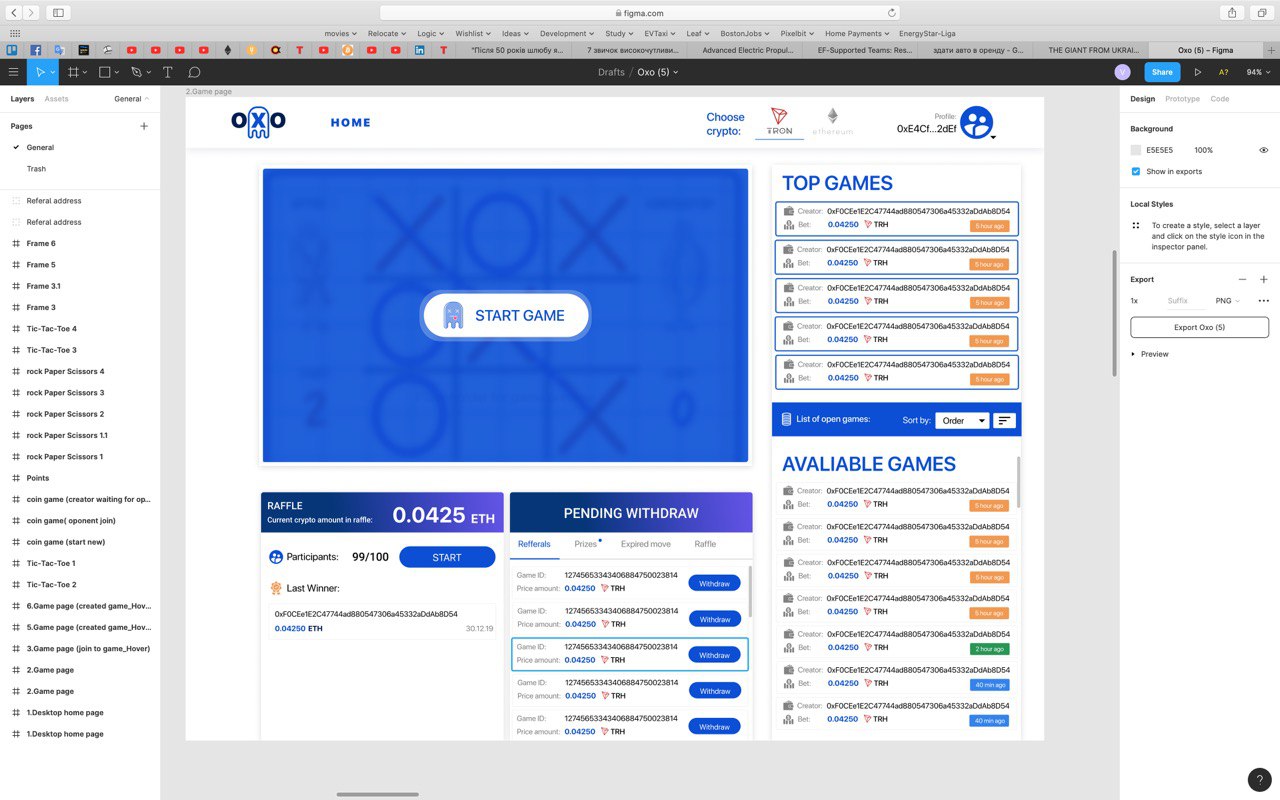1280x800 pixels.
Task: Open the Help question mark button
Action: 1260,780
